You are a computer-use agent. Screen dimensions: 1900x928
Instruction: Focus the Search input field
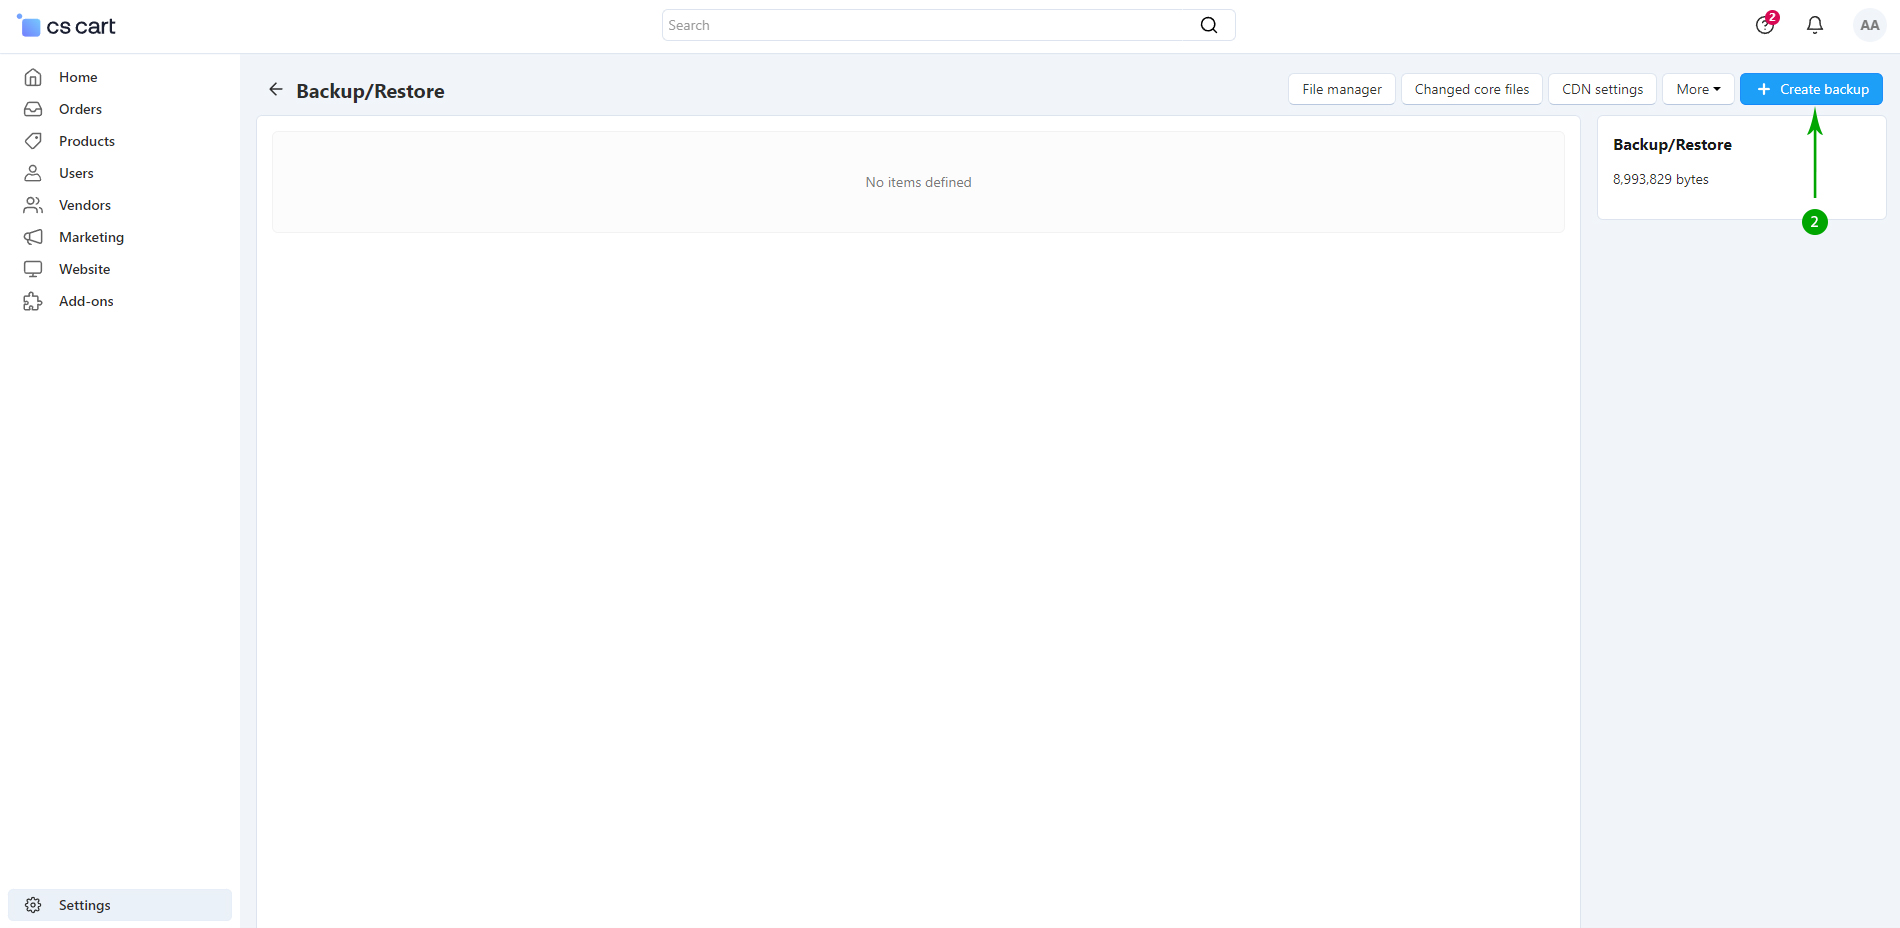point(928,25)
